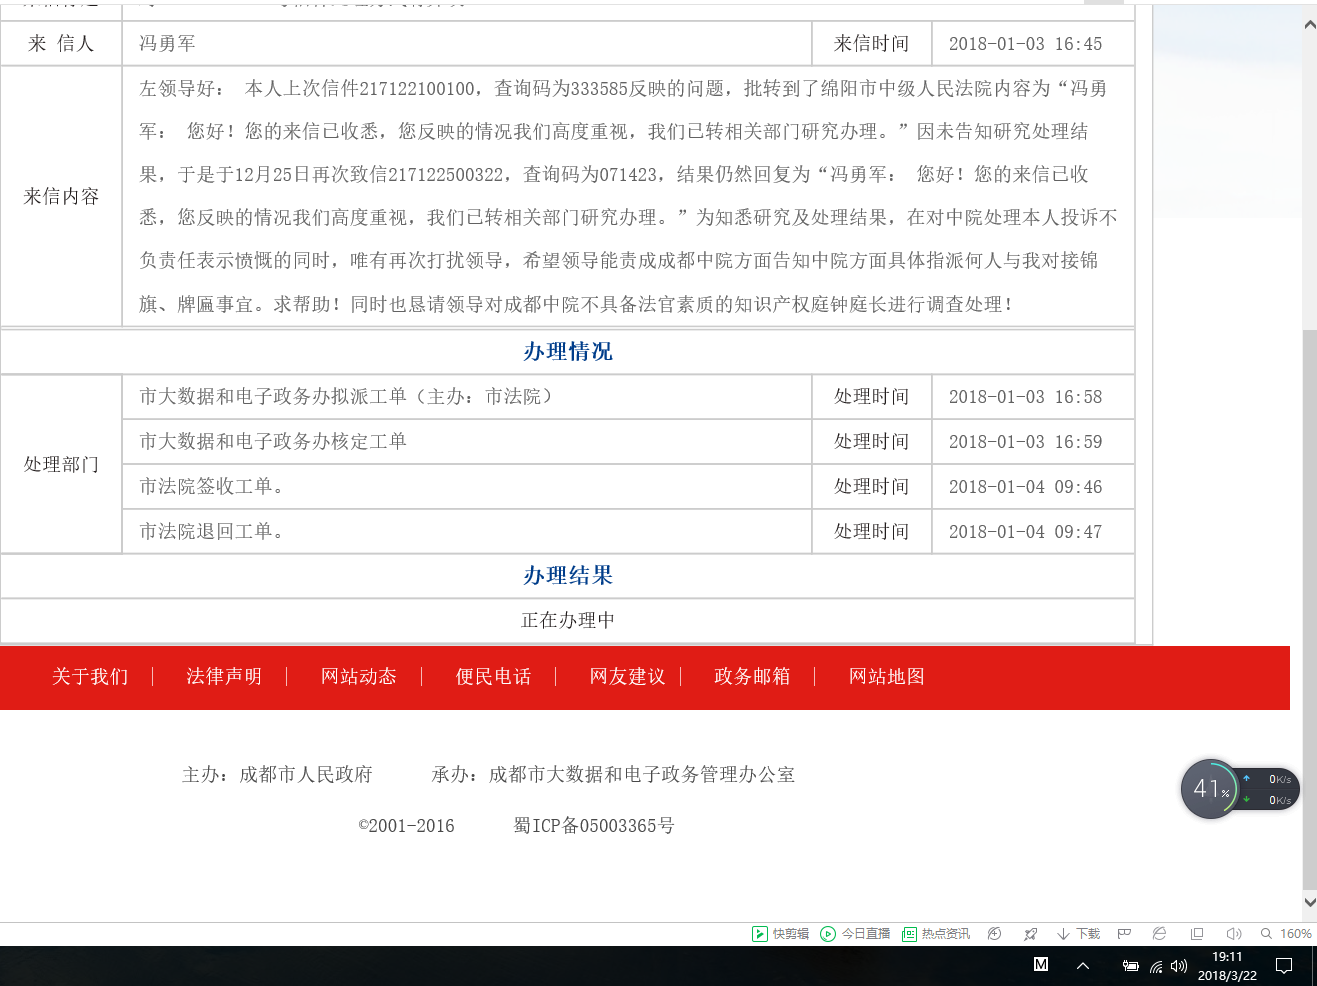Image resolution: width=1317 pixels, height=986 pixels.
Task: Open 网站地图 footer link
Action: tap(887, 677)
